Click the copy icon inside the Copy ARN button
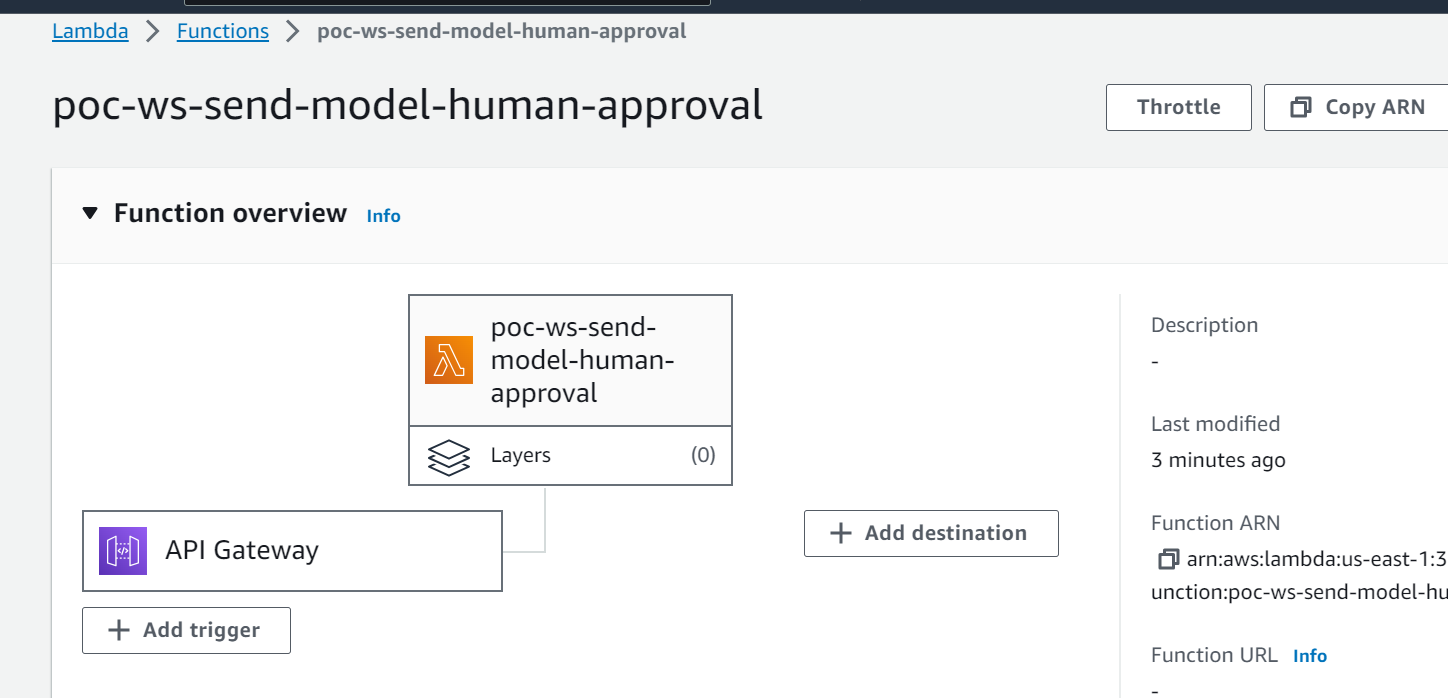Viewport: 1448px width, 698px height. (x=1302, y=106)
